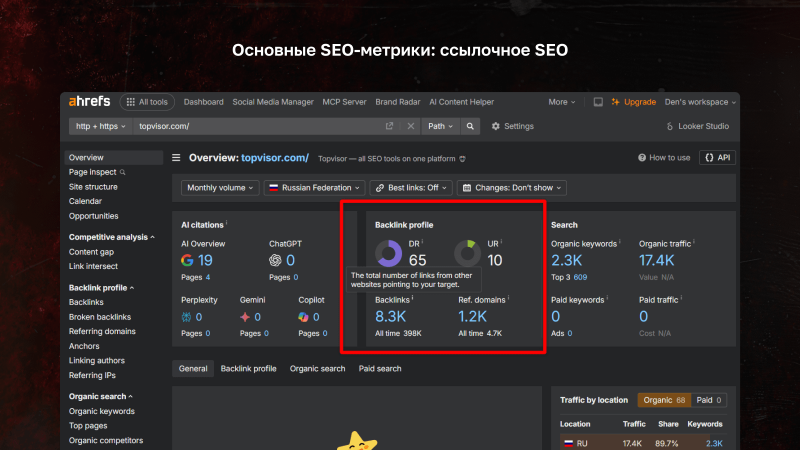Click 2.3K keywords link in RU row

click(x=714, y=443)
